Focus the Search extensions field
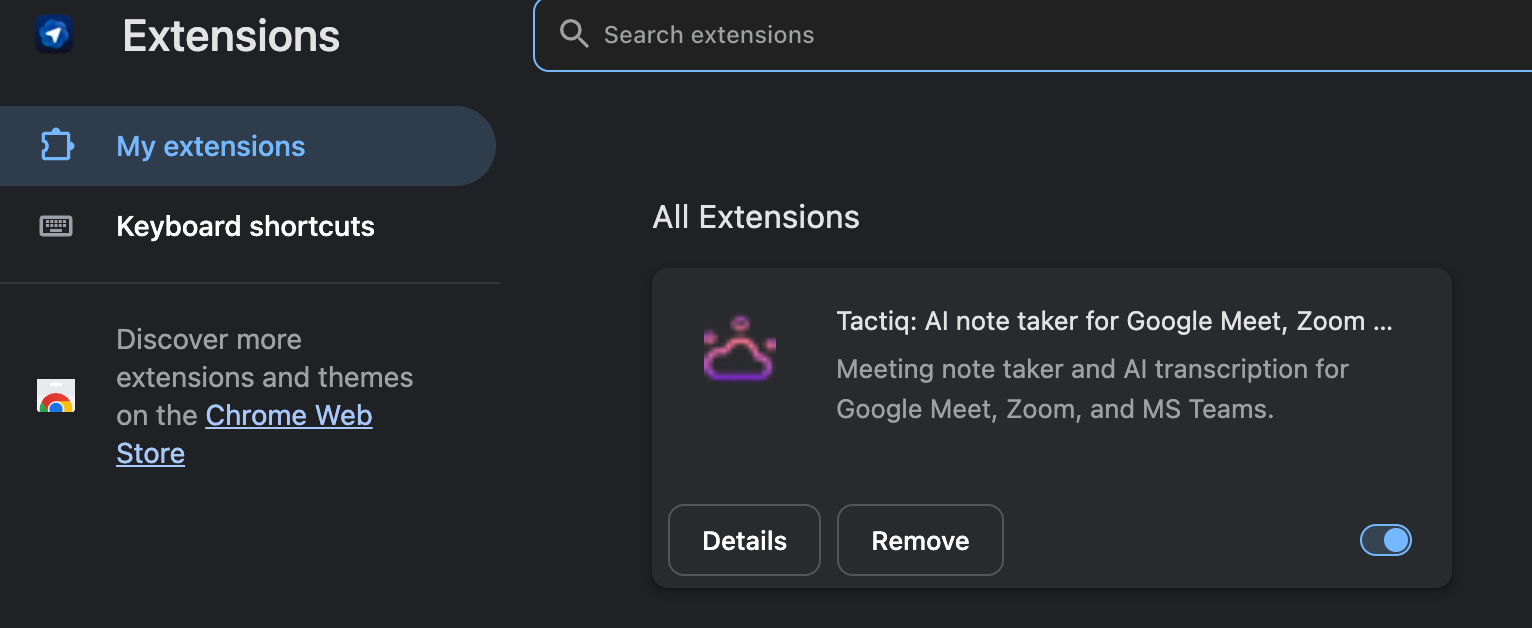Image resolution: width=1532 pixels, height=628 pixels. click(1000, 35)
